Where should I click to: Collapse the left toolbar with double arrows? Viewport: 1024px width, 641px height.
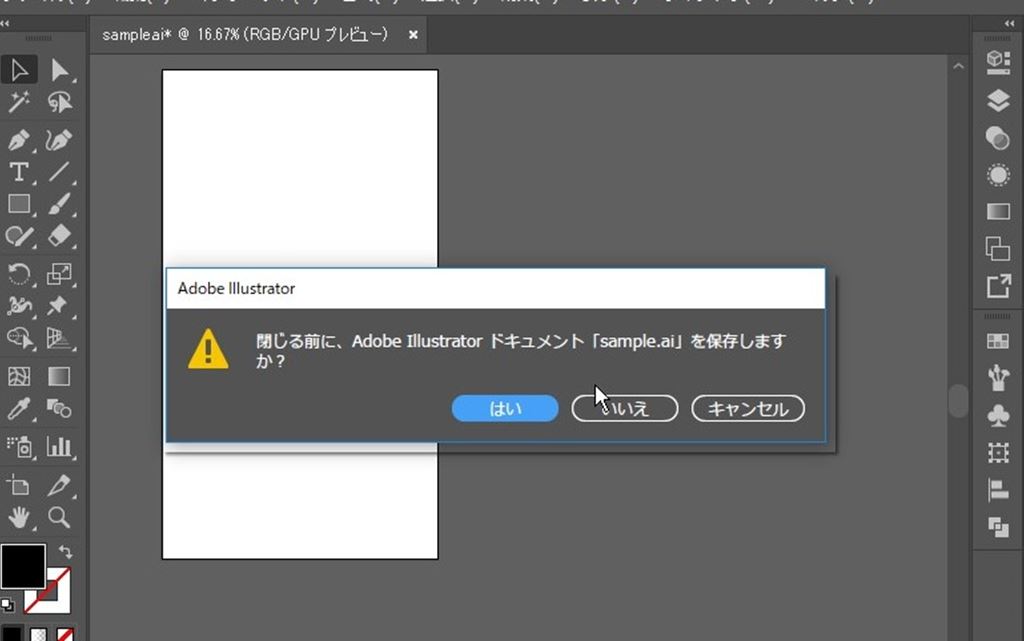[6, 23]
